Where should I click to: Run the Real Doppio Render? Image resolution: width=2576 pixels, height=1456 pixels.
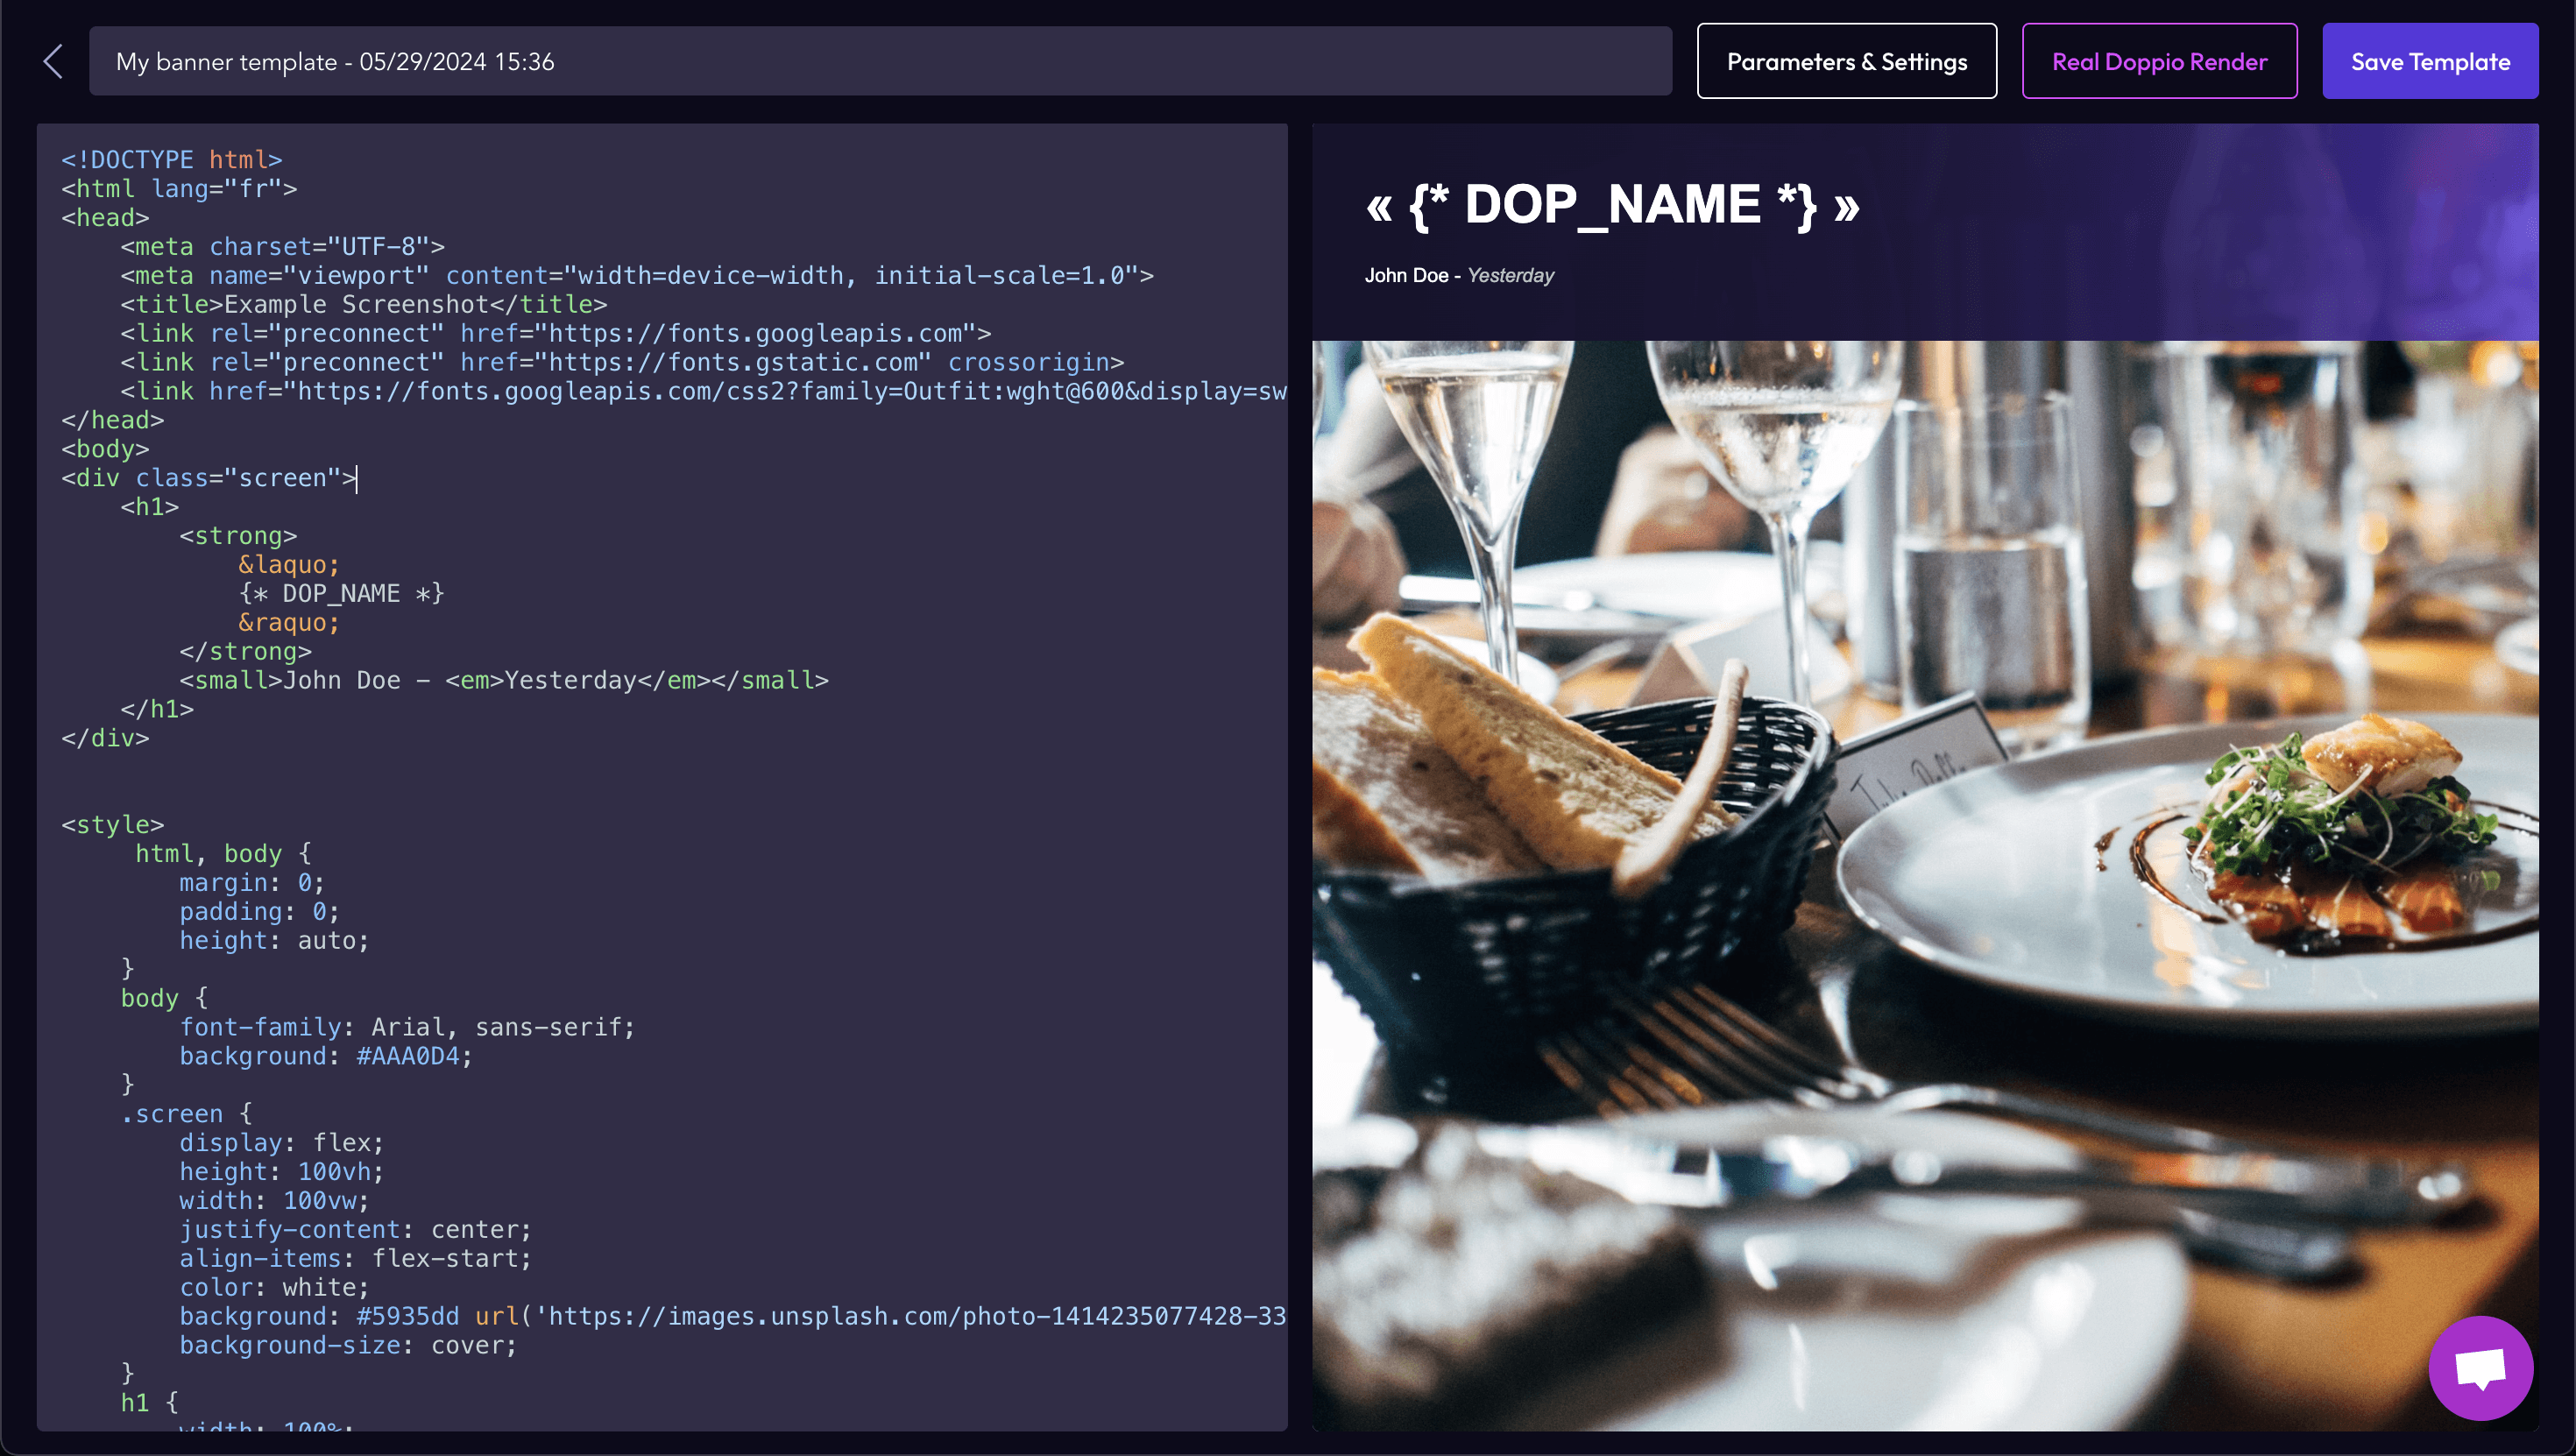click(x=2159, y=61)
